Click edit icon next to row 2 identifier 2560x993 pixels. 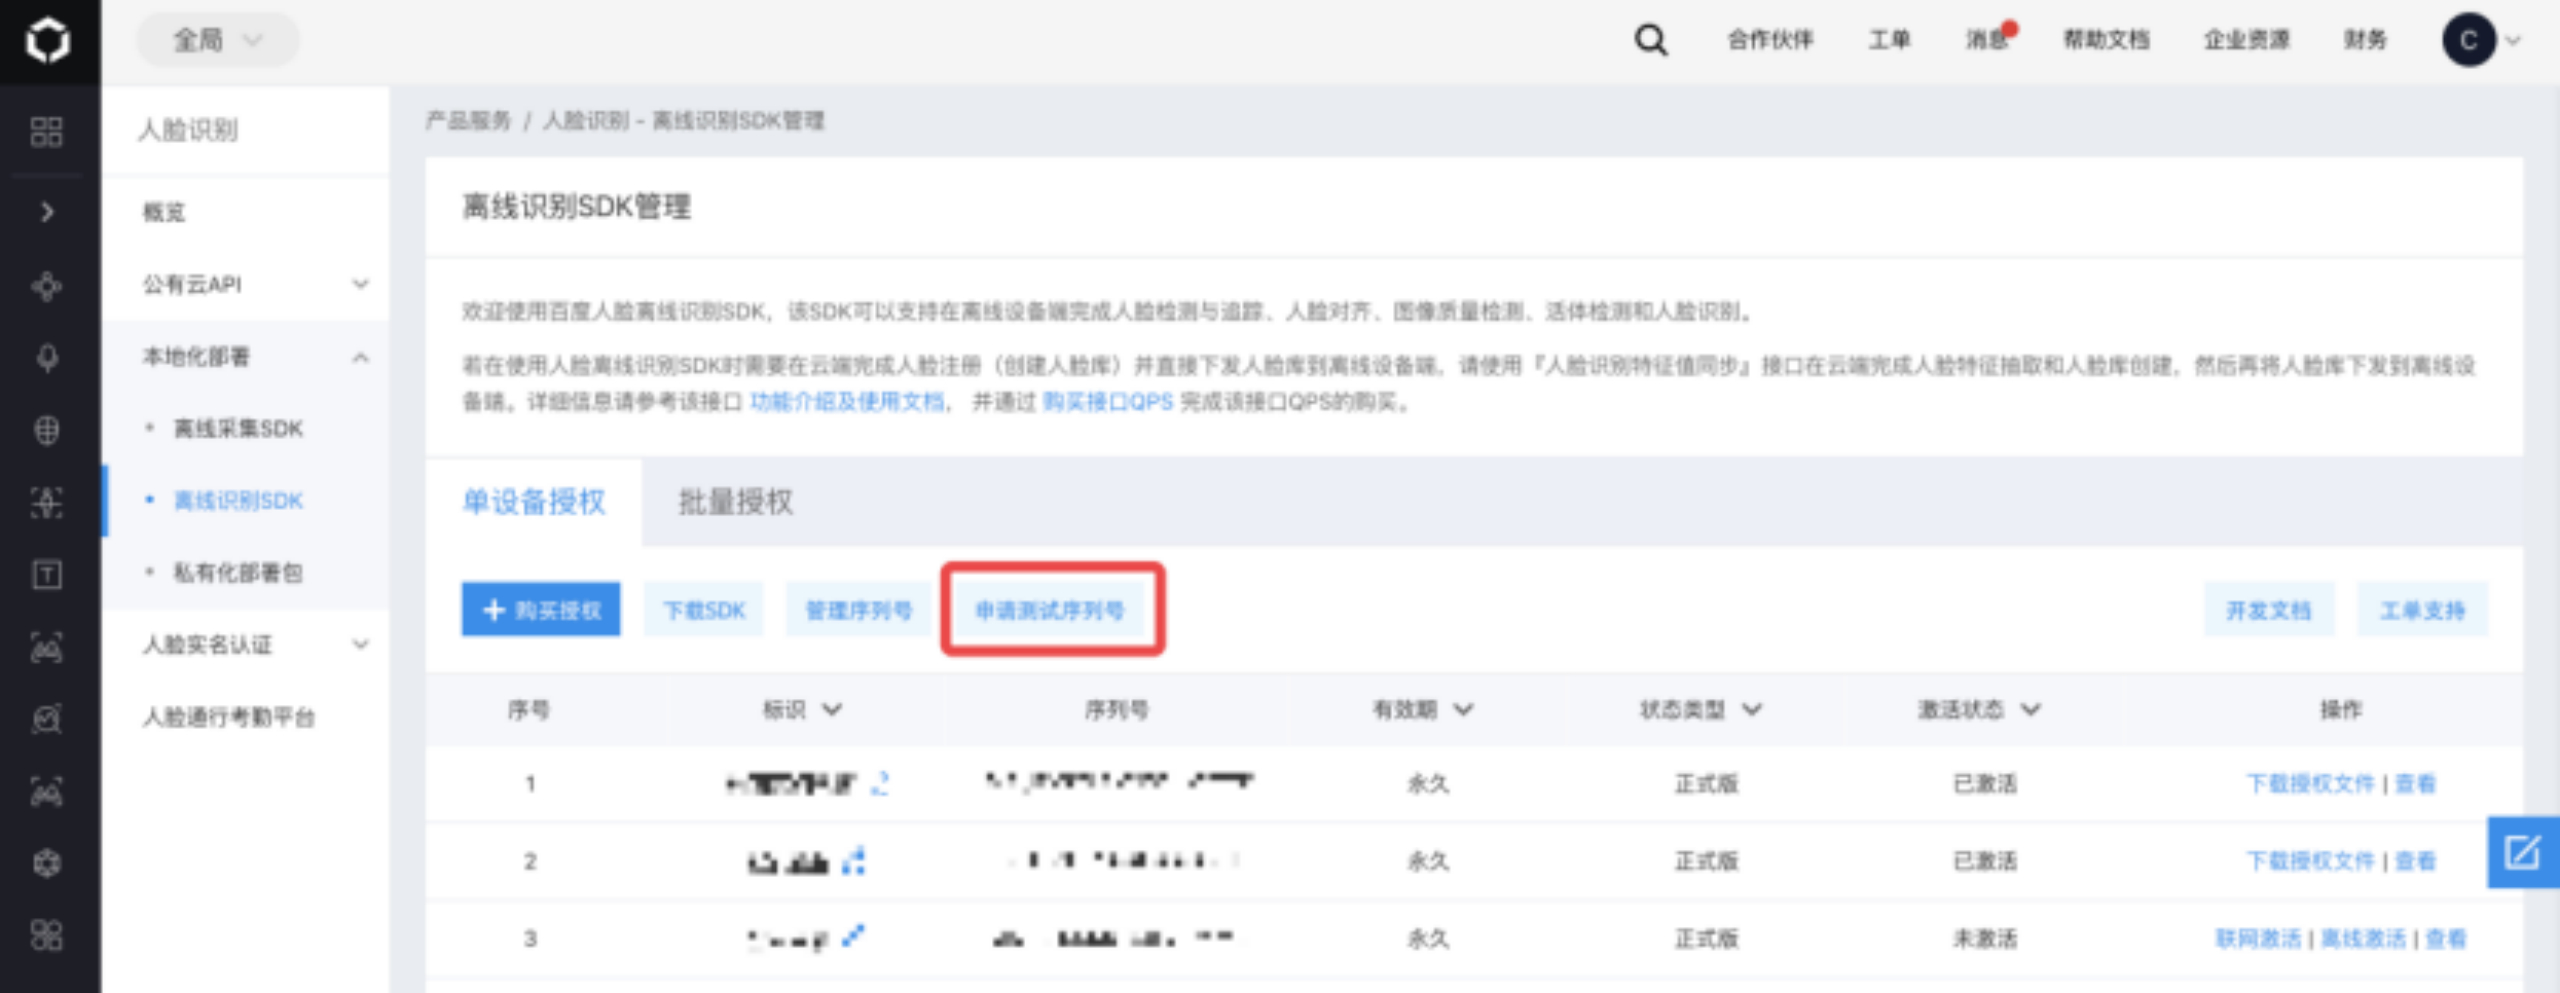(854, 860)
